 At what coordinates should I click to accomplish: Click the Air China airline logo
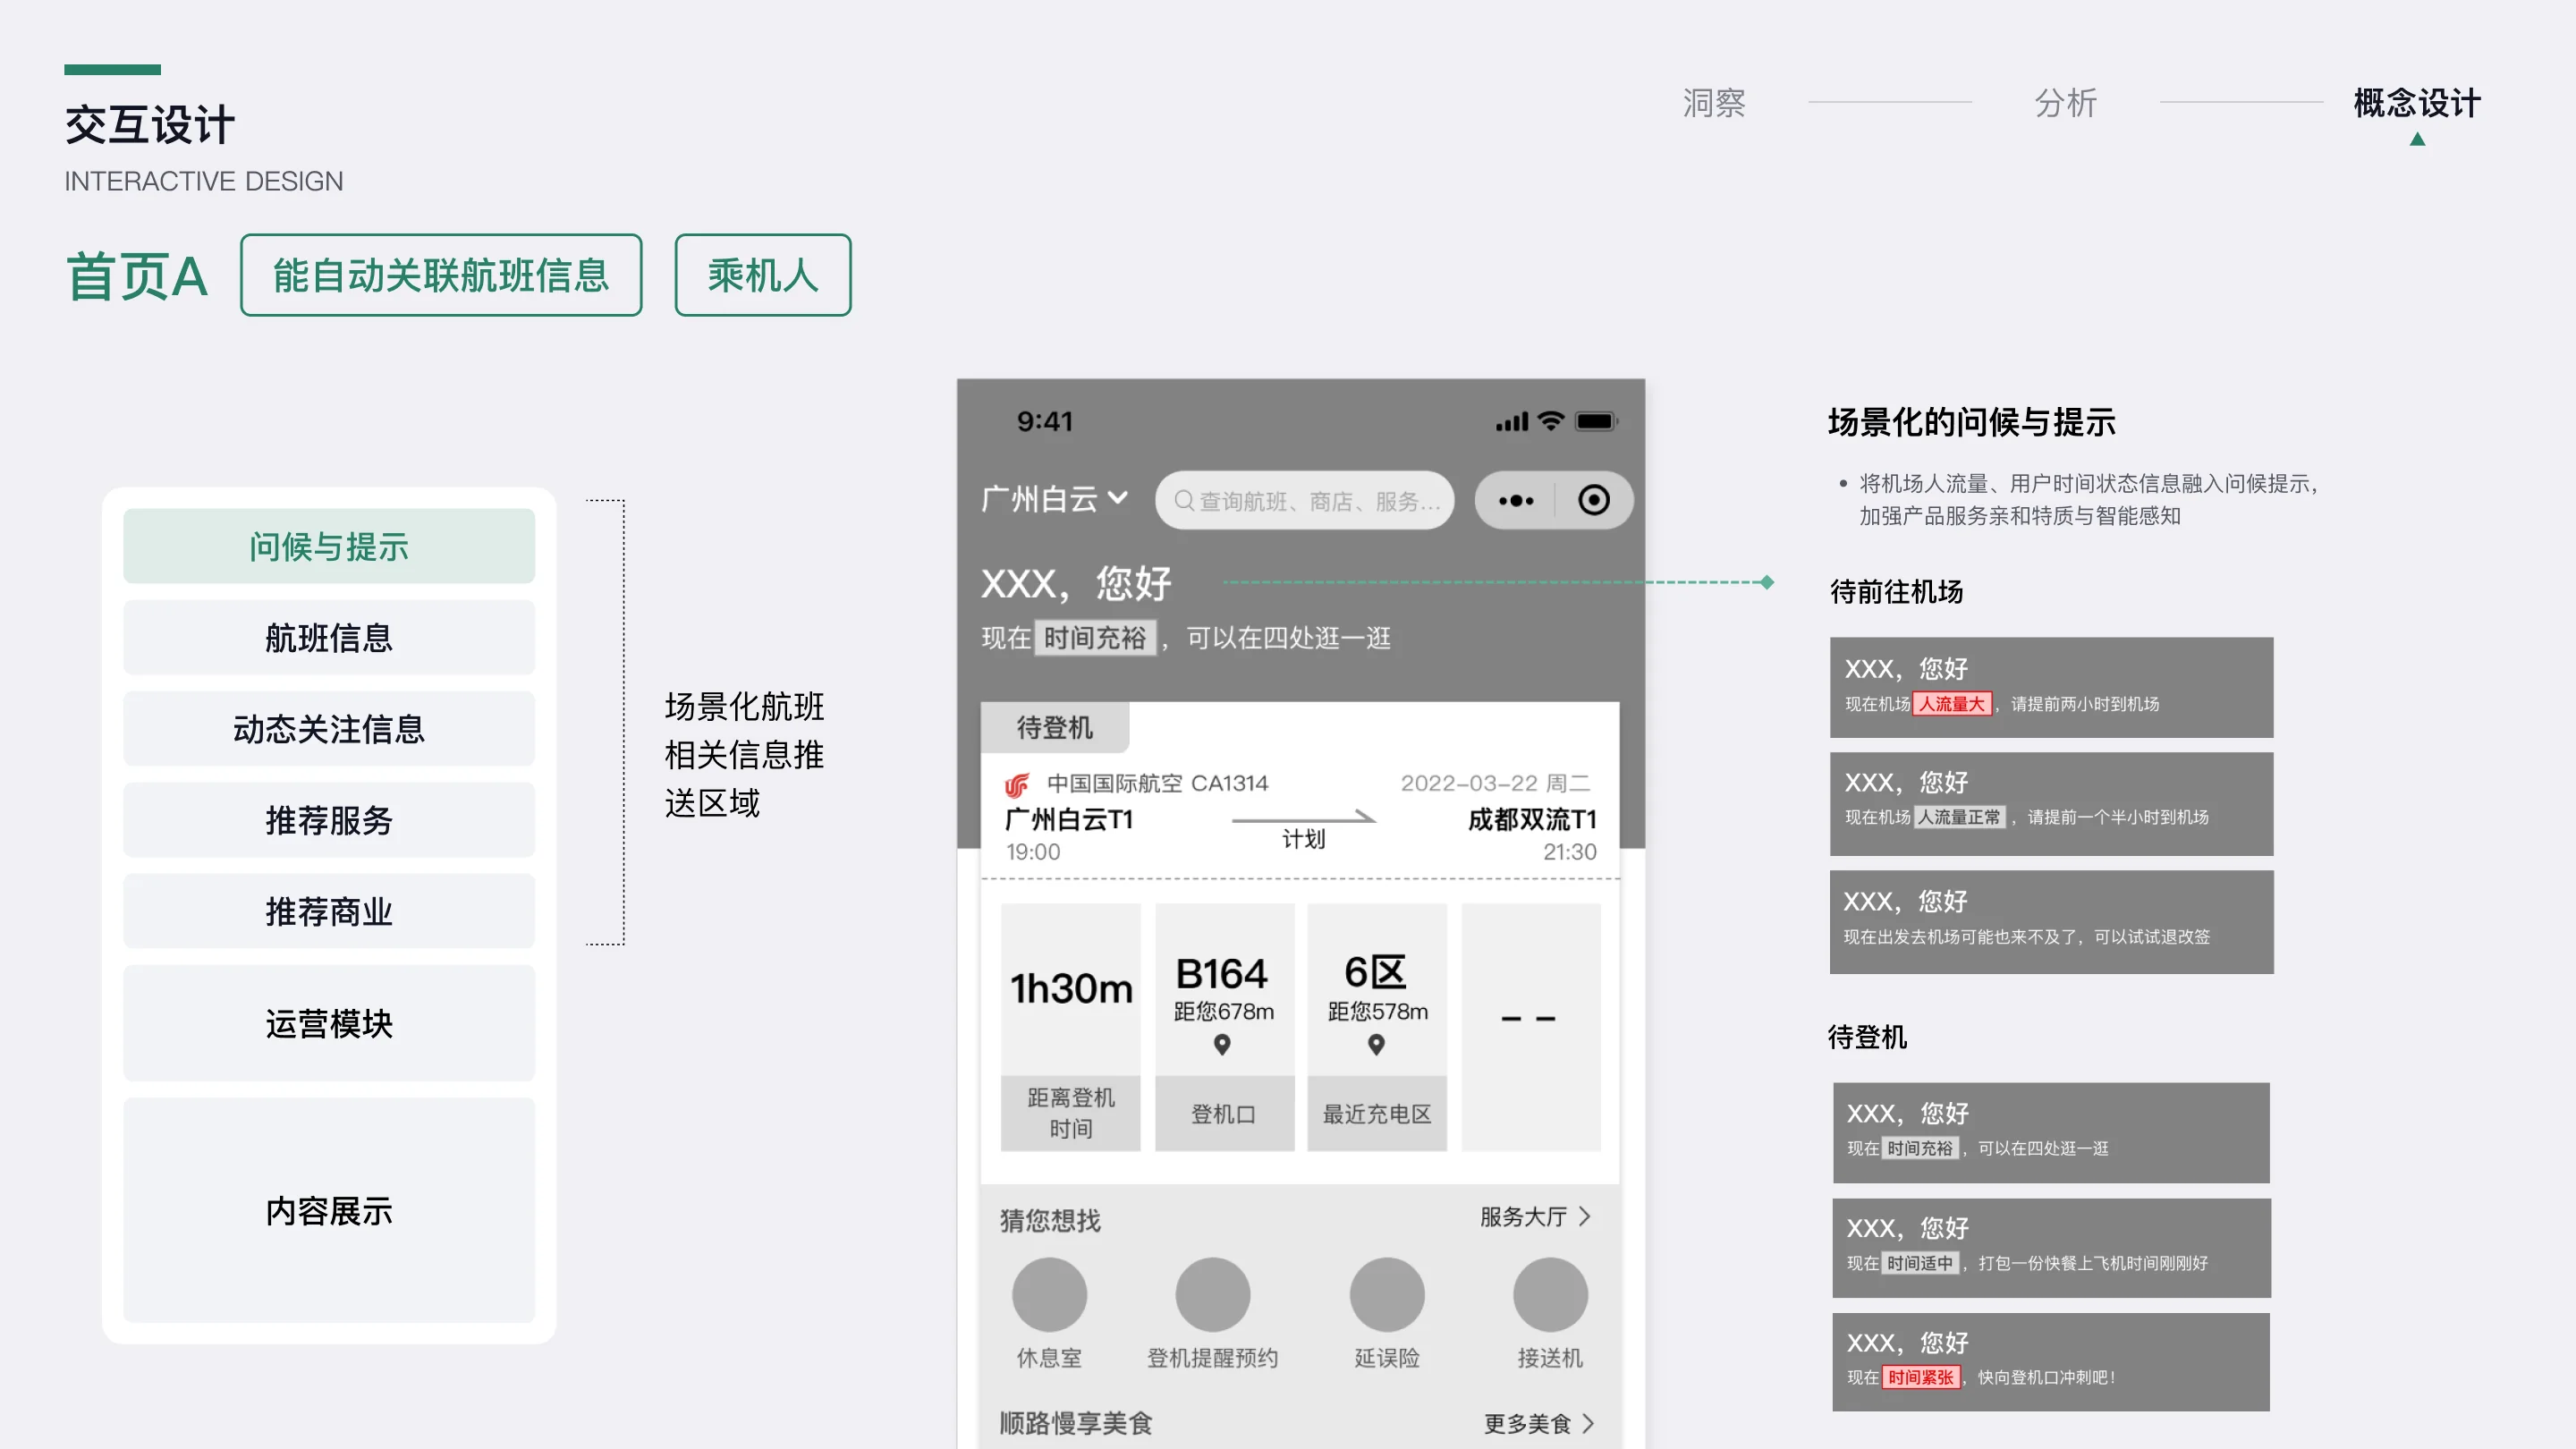[1017, 784]
